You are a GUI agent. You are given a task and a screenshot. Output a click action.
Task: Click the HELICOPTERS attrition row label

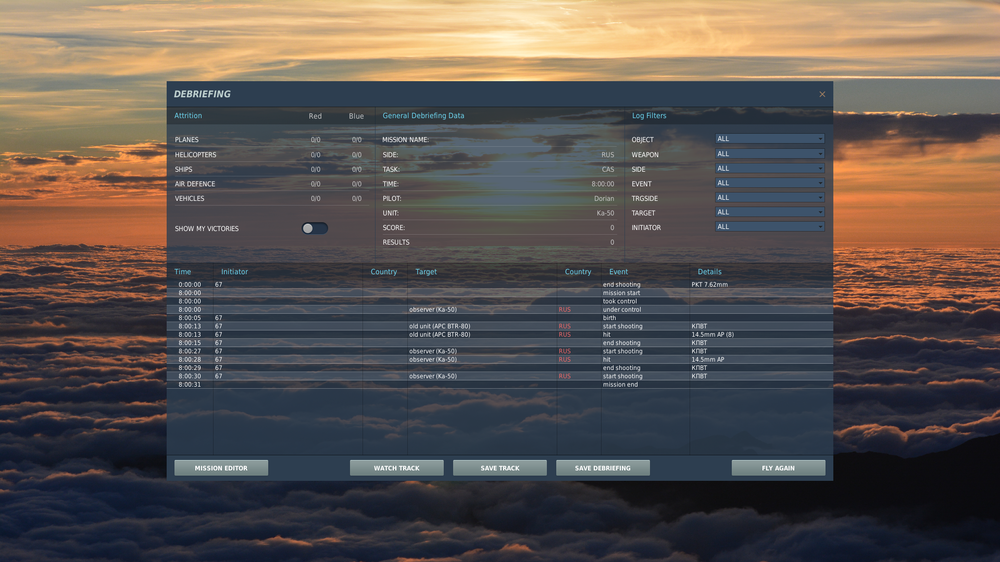pos(195,154)
